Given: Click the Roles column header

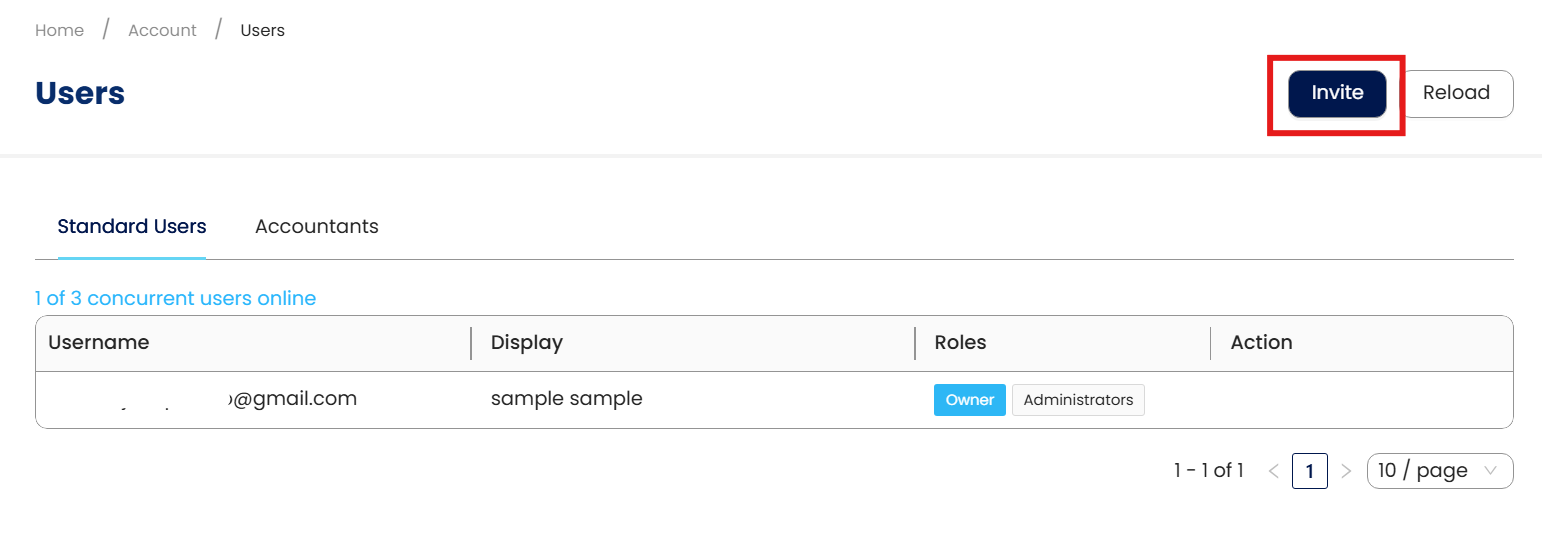Looking at the screenshot, I should pos(960,343).
